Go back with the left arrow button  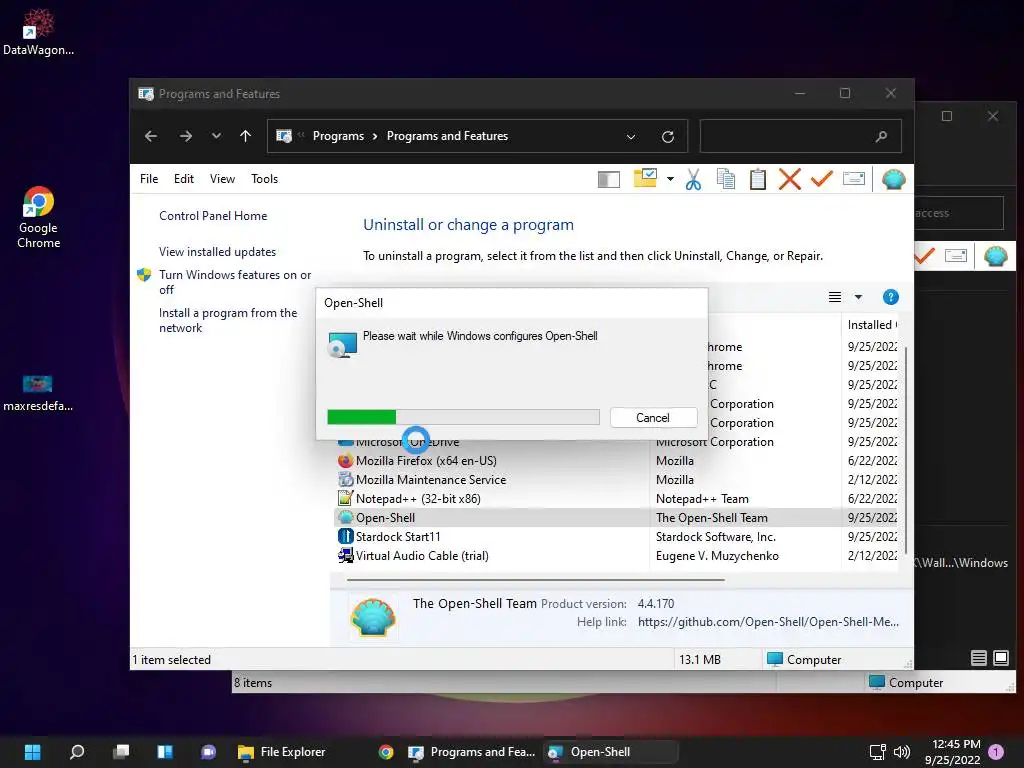151,136
